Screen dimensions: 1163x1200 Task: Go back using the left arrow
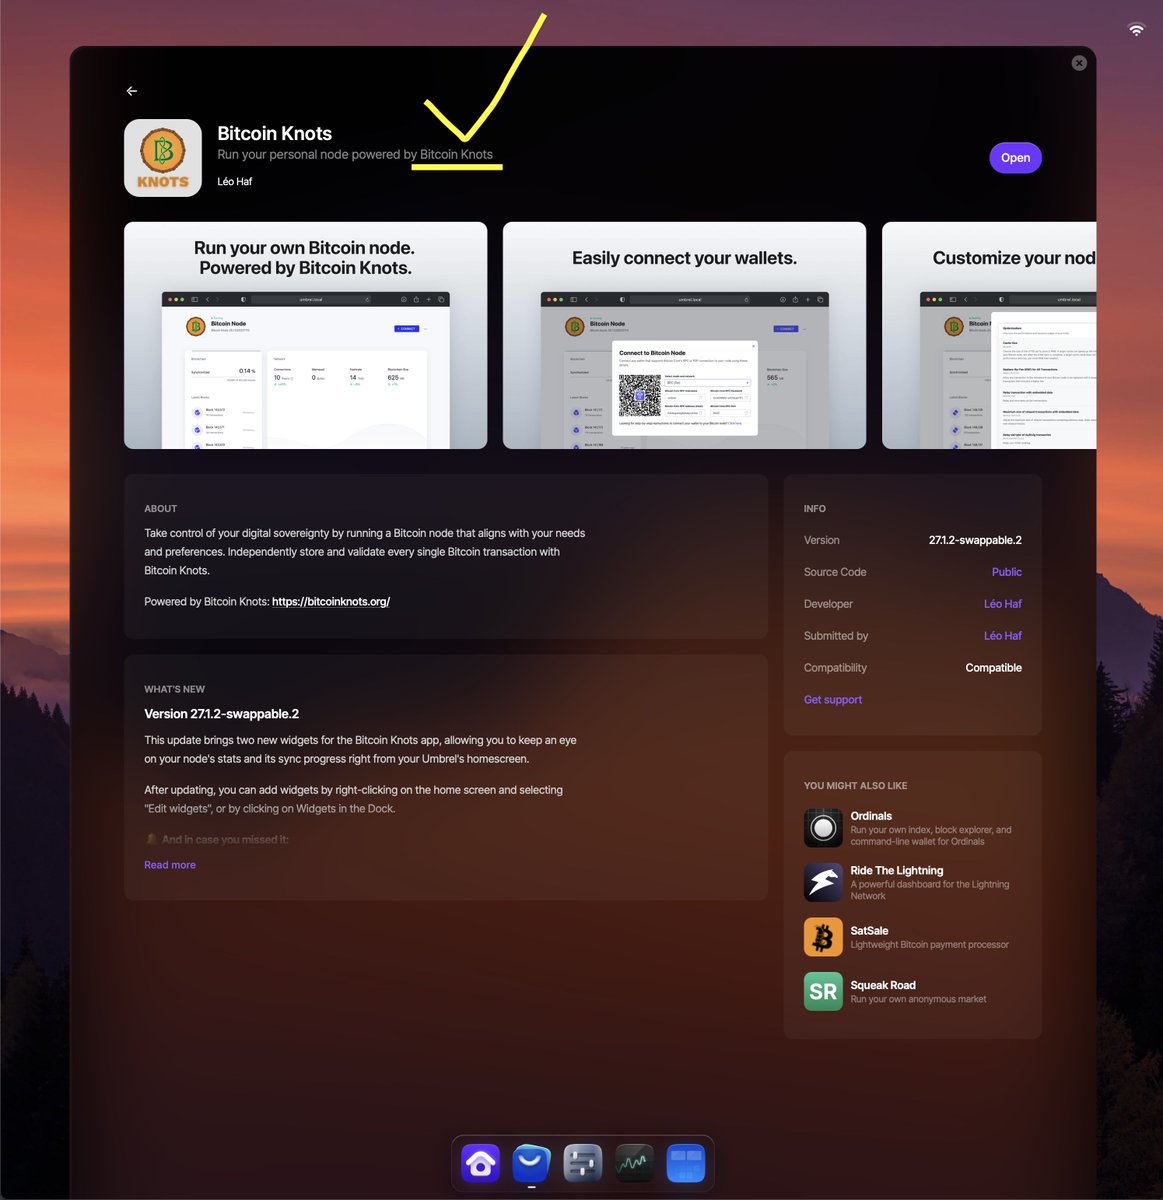tap(132, 91)
